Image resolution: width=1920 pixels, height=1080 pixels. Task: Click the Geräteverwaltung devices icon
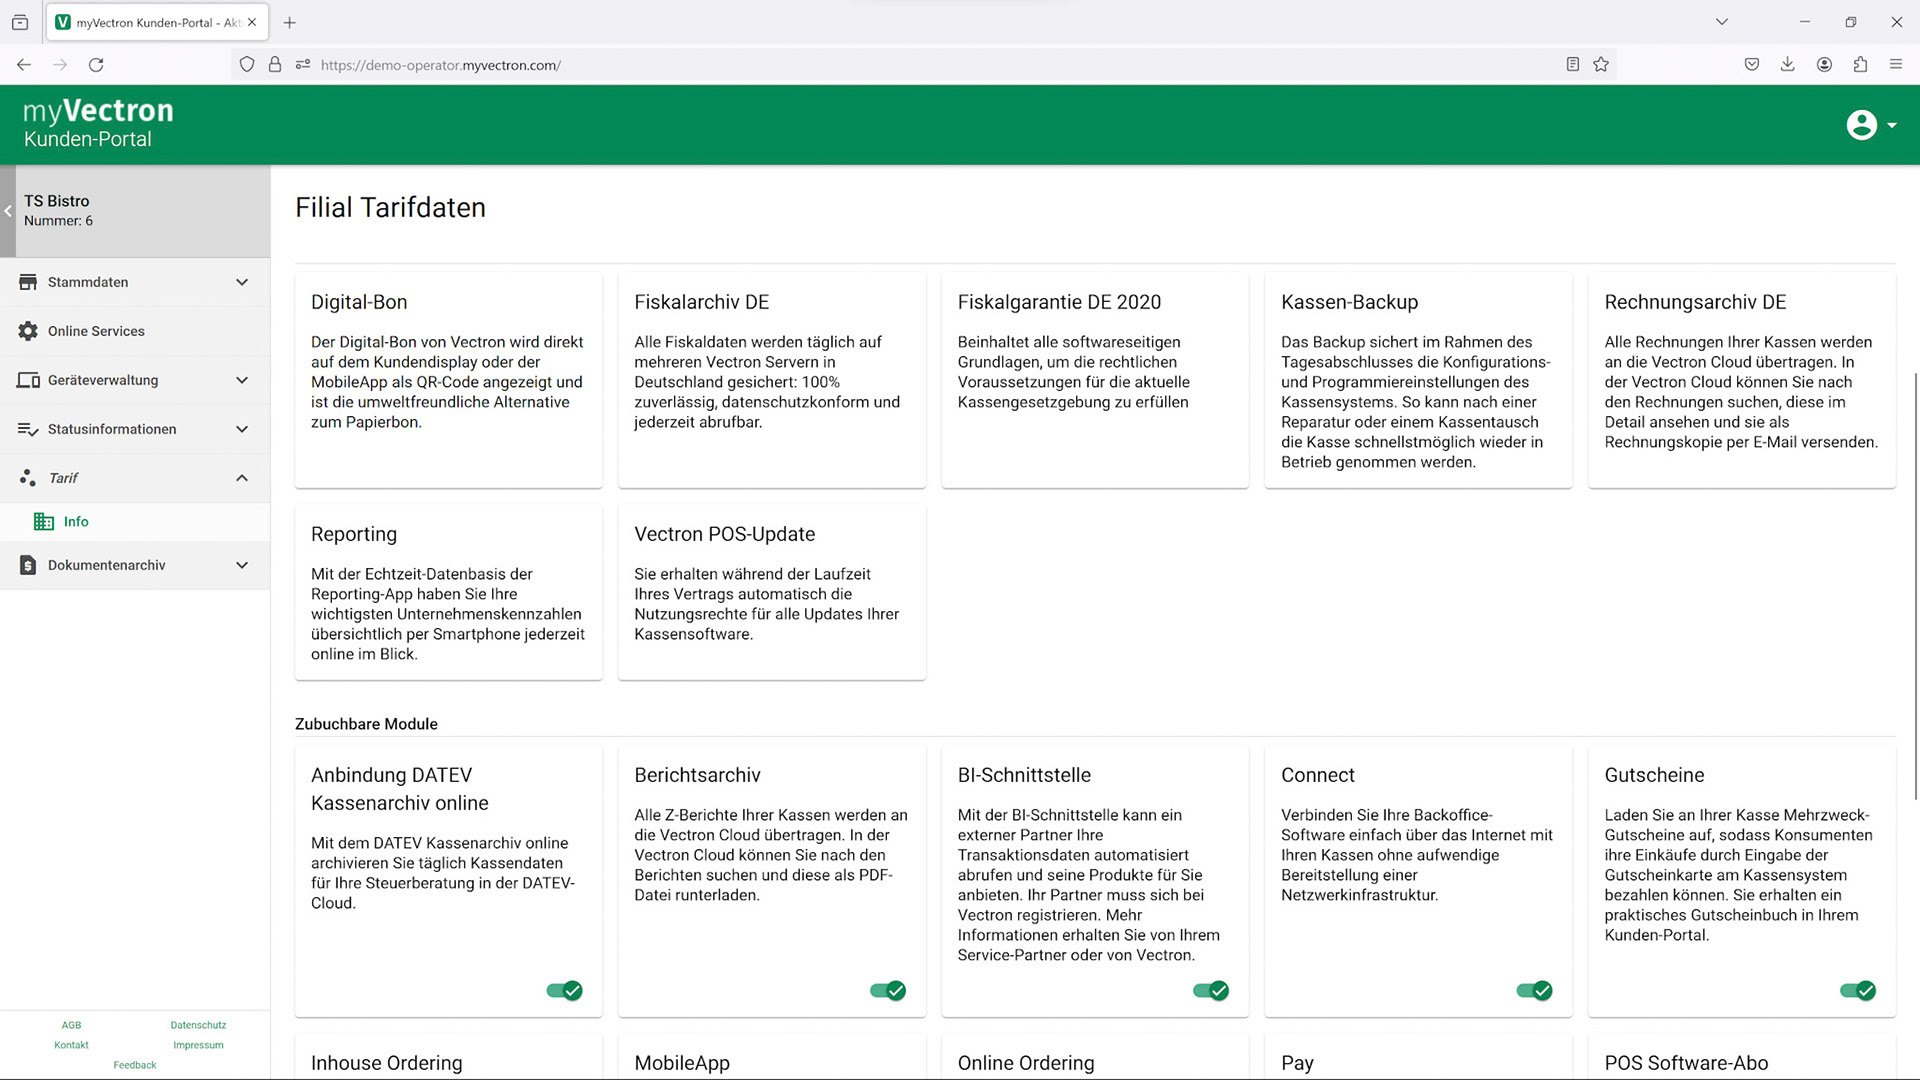pyautogui.click(x=28, y=380)
